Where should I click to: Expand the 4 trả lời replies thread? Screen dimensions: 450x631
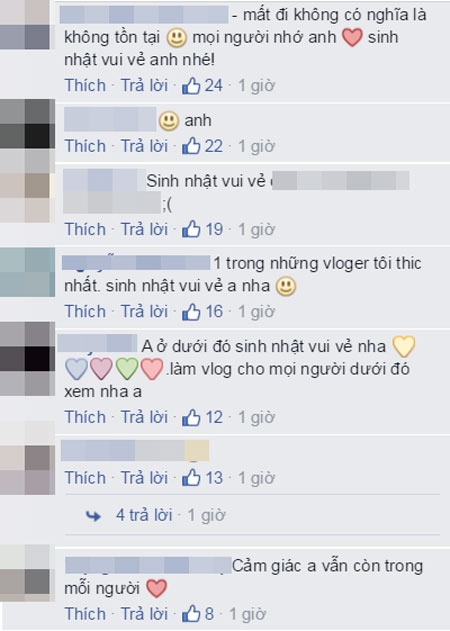[144, 515]
